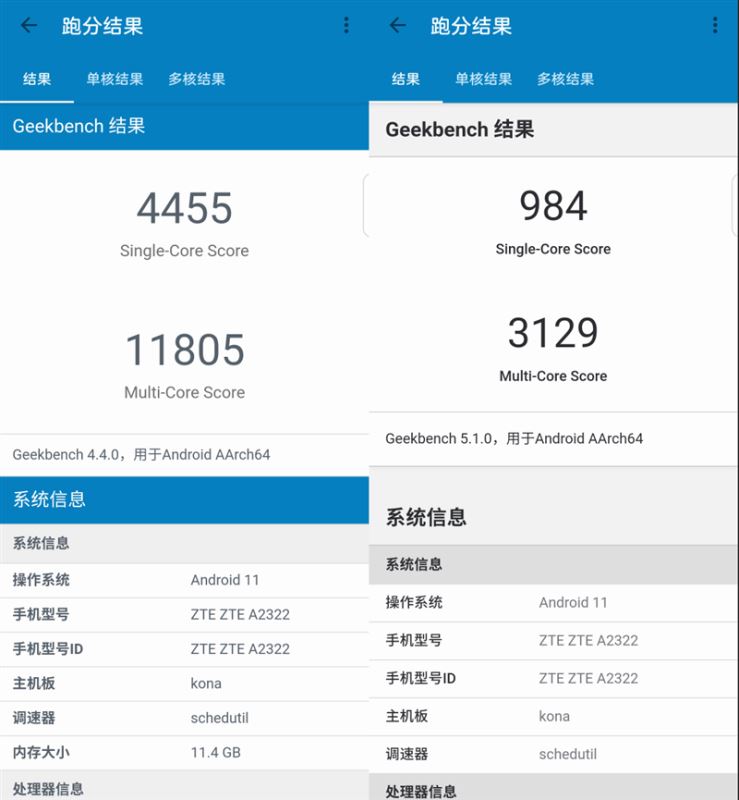Open overflow menu in right Geekbench 5 screen
The width and height of the screenshot is (739, 800).
715,25
